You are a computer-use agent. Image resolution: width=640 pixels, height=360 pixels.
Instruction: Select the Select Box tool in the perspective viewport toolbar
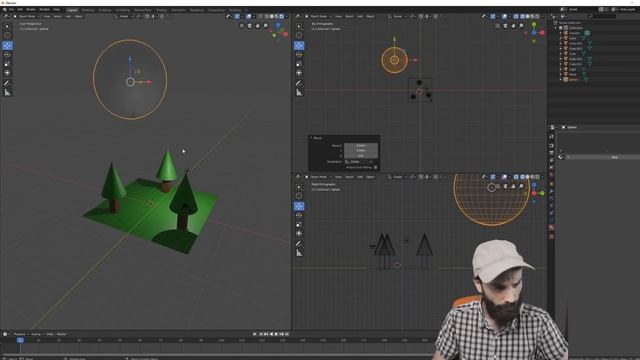click(7, 26)
